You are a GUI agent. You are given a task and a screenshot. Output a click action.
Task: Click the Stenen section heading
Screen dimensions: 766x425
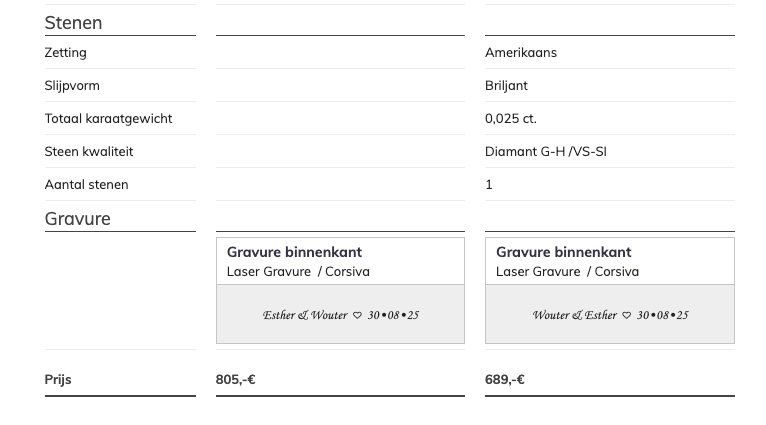(x=73, y=22)
